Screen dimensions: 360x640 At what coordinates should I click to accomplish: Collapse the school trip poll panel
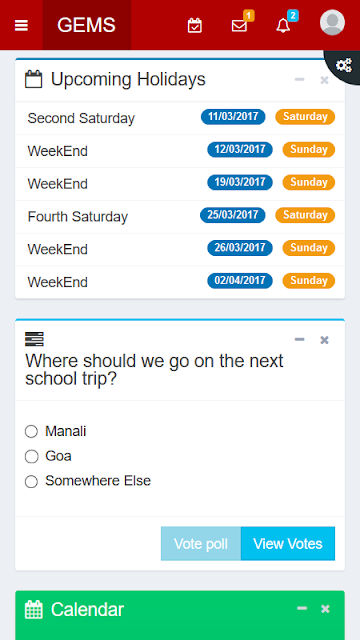point(300,340)
